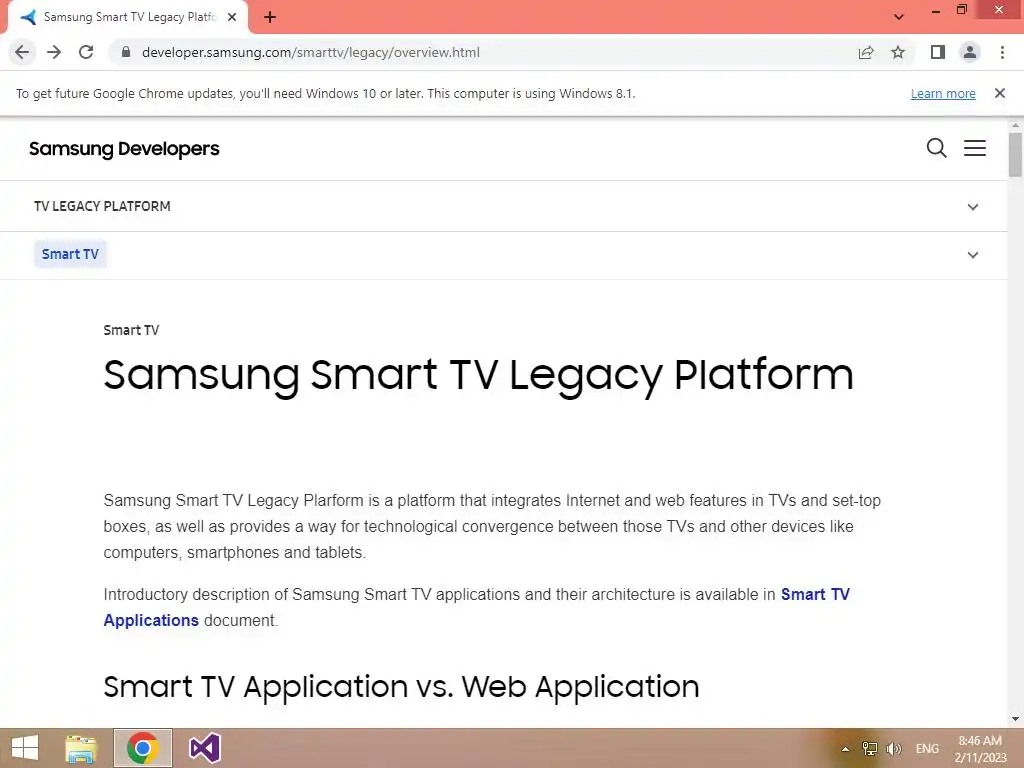Click the scrollbar down arrow
This screenshot has height=768, width=1024.
1015,719
